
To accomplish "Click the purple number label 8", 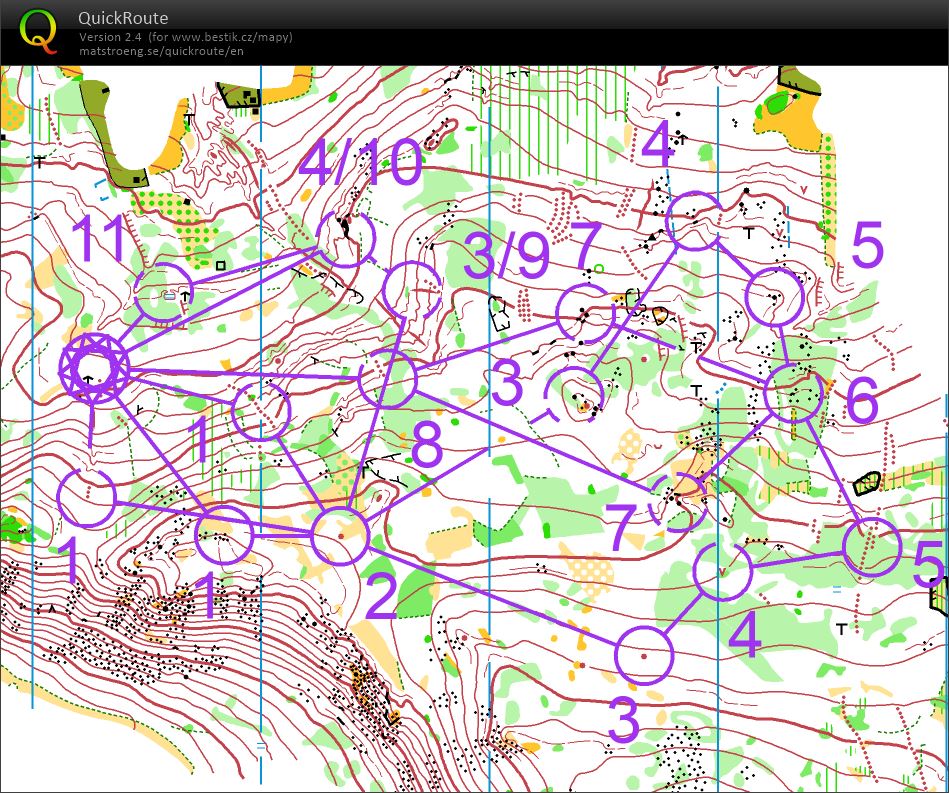I will (x=427, y=449).
